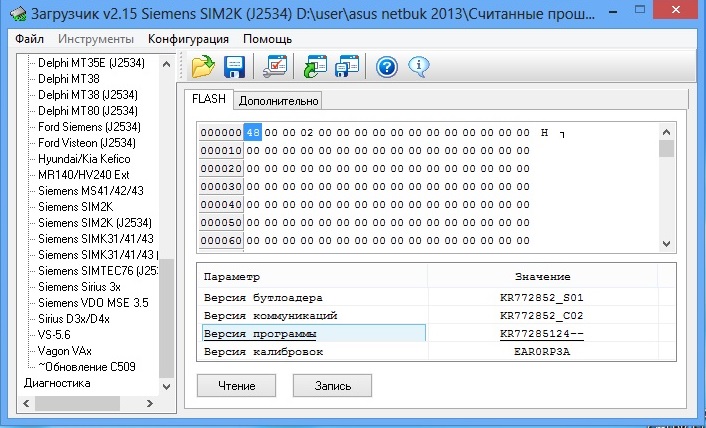Click hex address row 000010
This screenshot has width=706, height=428.
pos(221,150)
